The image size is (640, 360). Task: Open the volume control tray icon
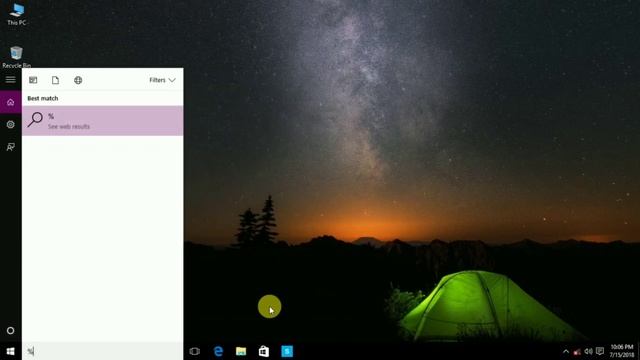588,351
